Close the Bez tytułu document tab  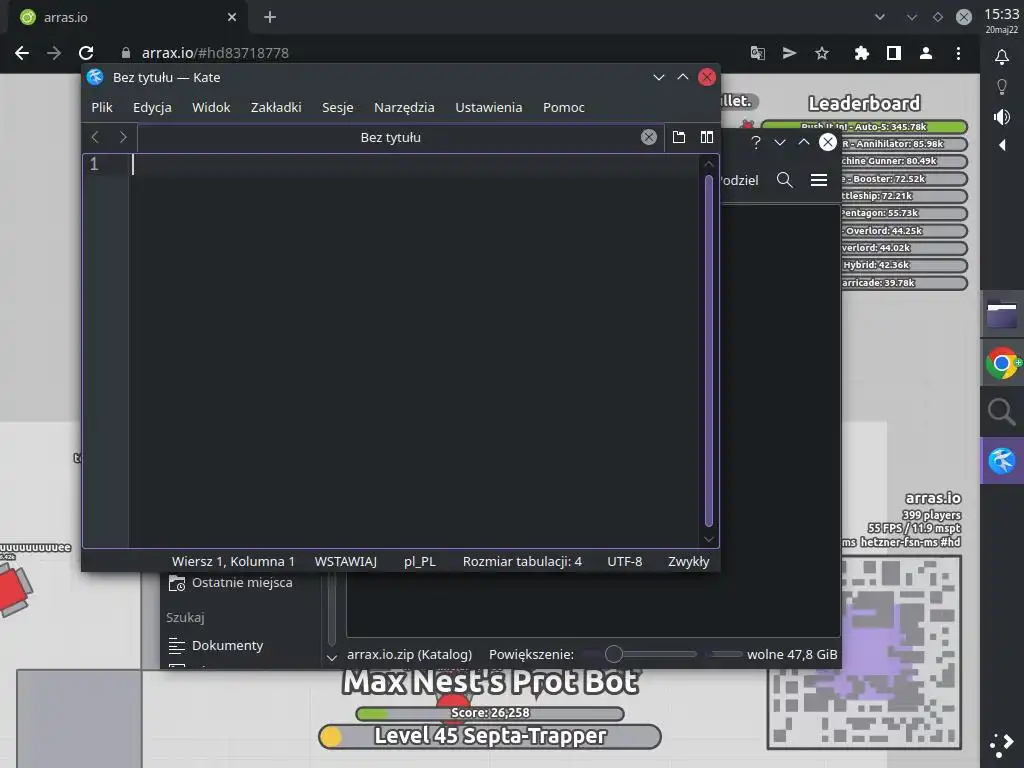click(648, 137)
